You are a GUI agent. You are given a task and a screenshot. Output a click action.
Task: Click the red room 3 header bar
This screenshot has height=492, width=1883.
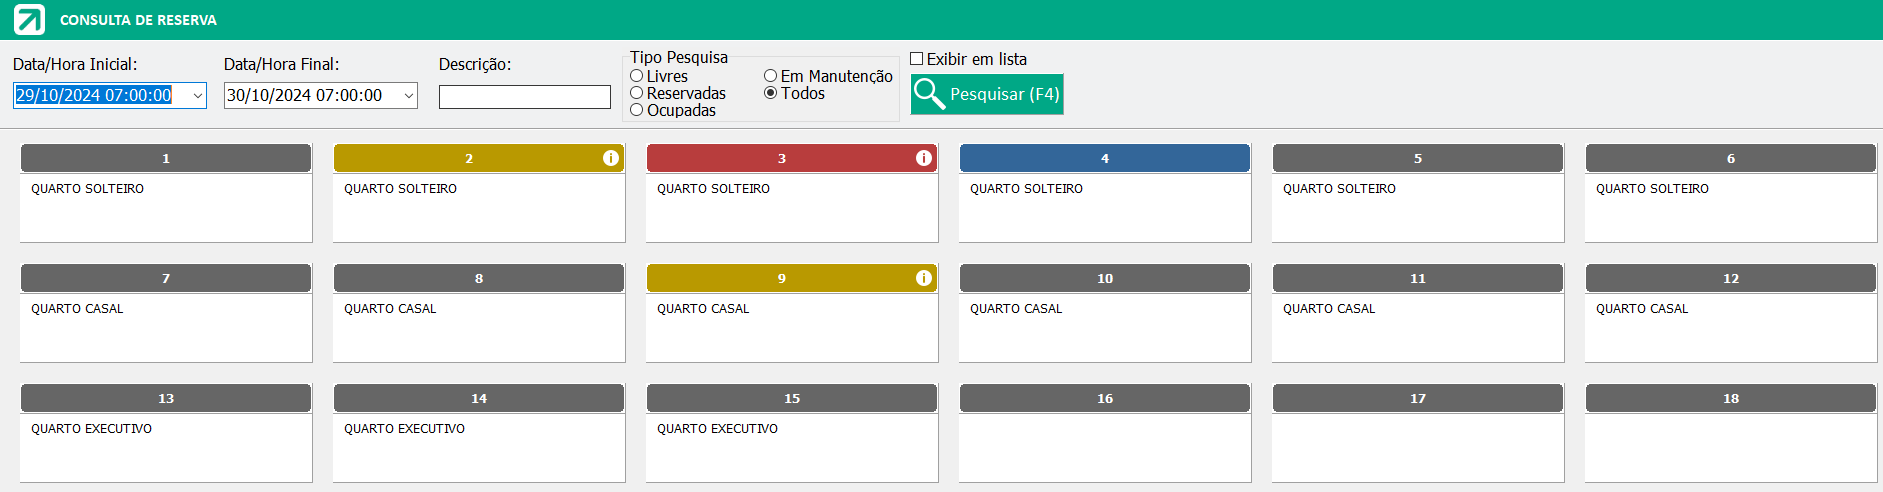pyautogui.click(x=792, y=158)
